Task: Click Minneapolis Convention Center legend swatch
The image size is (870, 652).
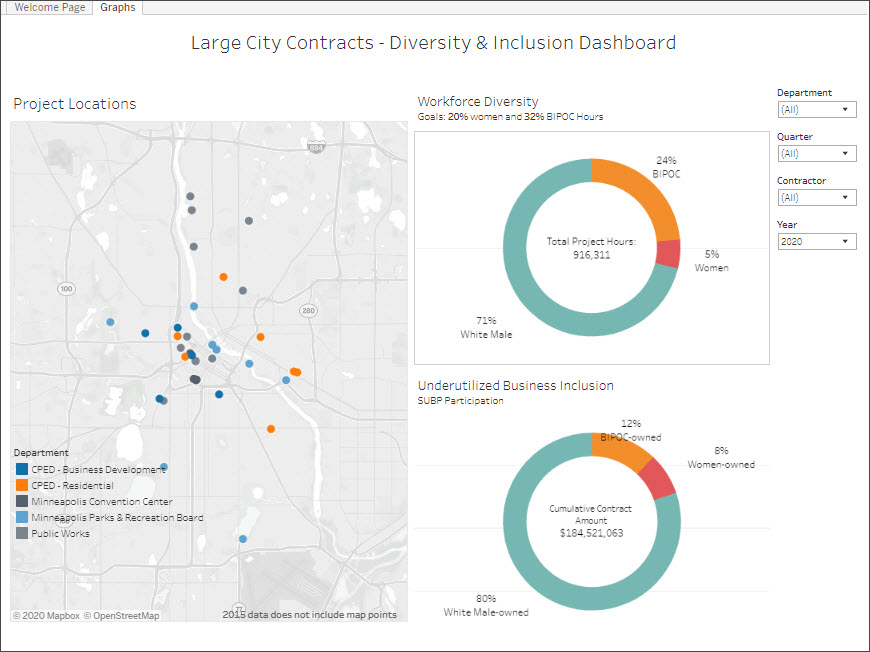Action: 22,501
